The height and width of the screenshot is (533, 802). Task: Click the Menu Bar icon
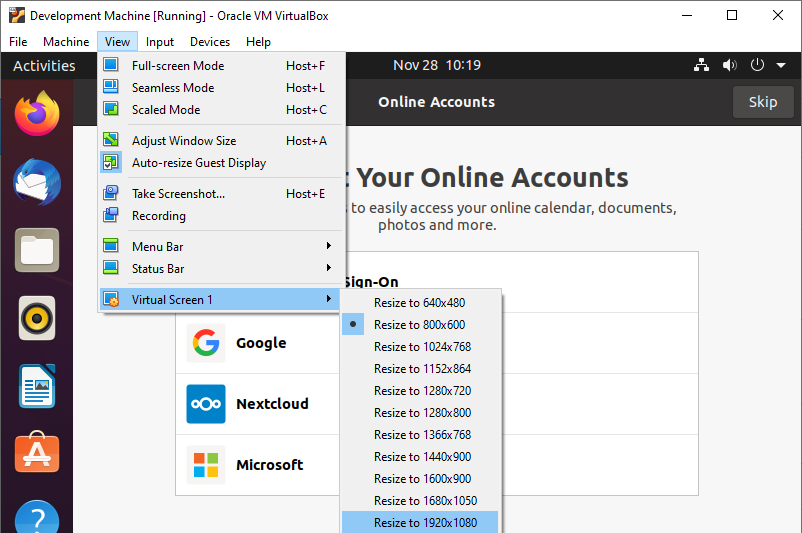[110, 246]
